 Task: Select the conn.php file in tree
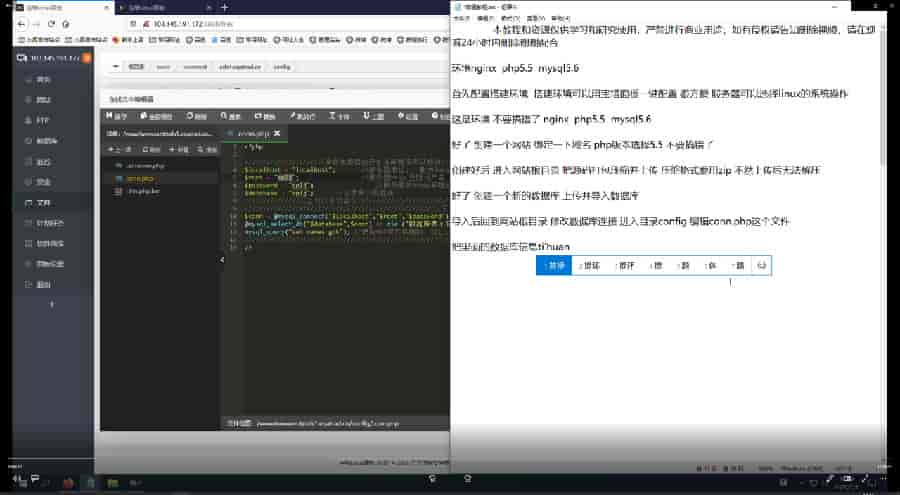138,177
